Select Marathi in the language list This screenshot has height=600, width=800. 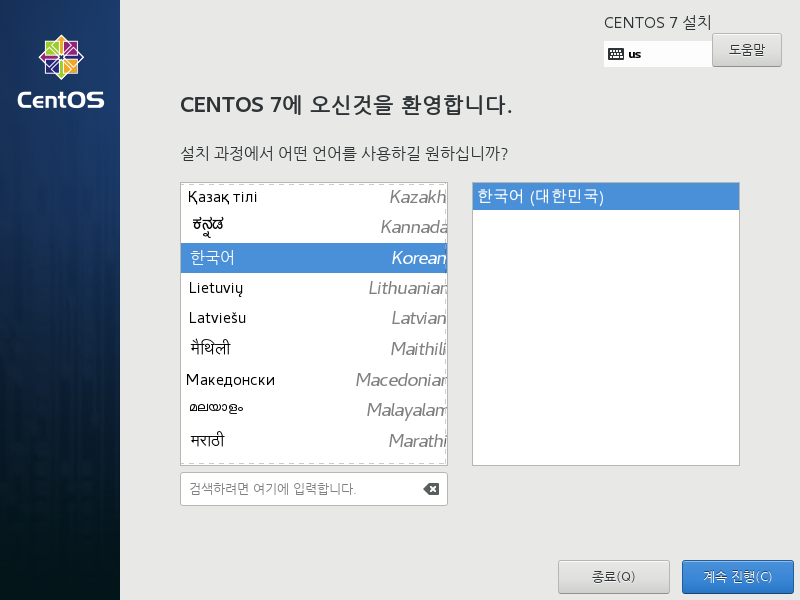tap(314, 440)
